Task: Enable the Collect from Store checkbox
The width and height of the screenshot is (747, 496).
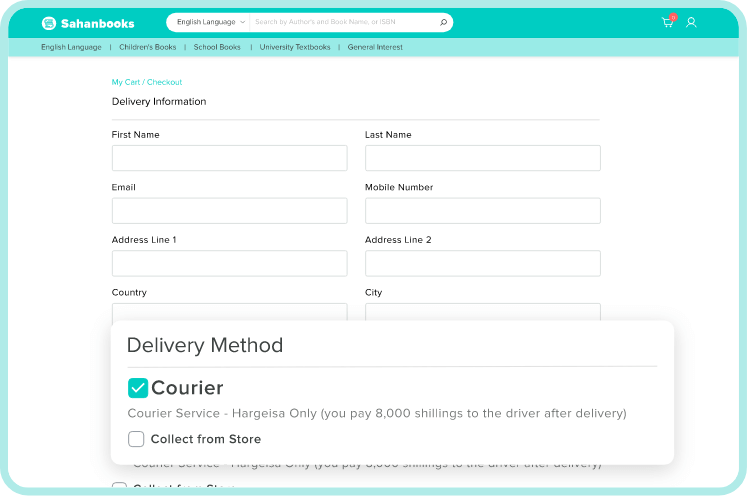Action: click(x=136, y=439)
